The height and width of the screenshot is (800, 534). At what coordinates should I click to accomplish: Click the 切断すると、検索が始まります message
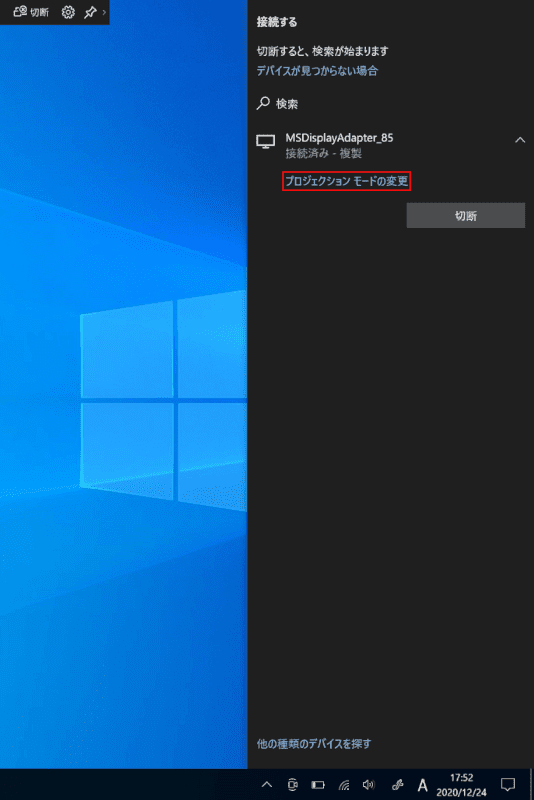click(322, 51)
